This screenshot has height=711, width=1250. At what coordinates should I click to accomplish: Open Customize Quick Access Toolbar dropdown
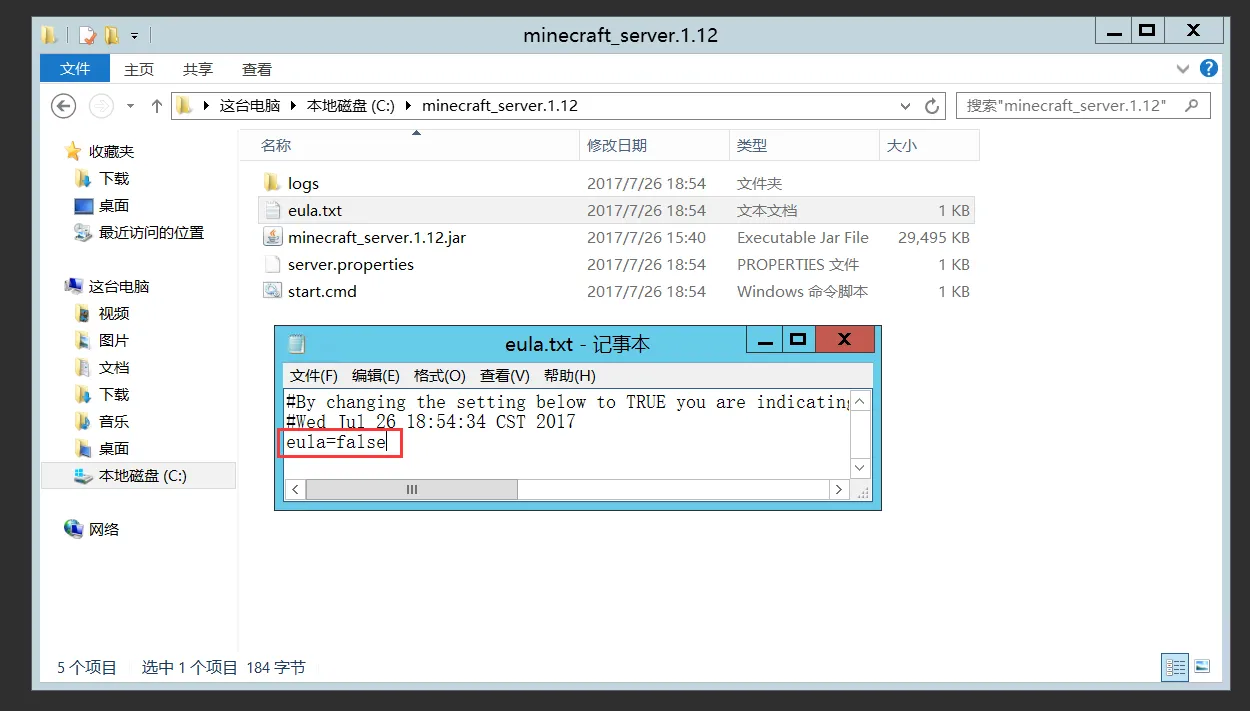135,36
